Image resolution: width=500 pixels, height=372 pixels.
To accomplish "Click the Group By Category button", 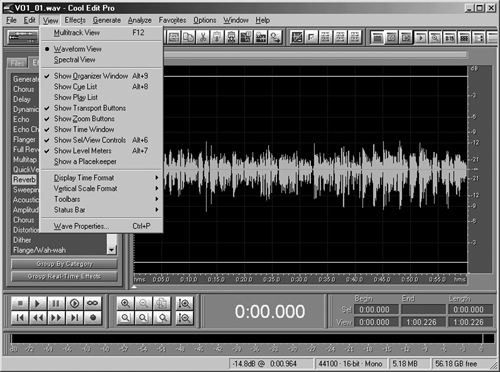I will (x=64, y=264).
